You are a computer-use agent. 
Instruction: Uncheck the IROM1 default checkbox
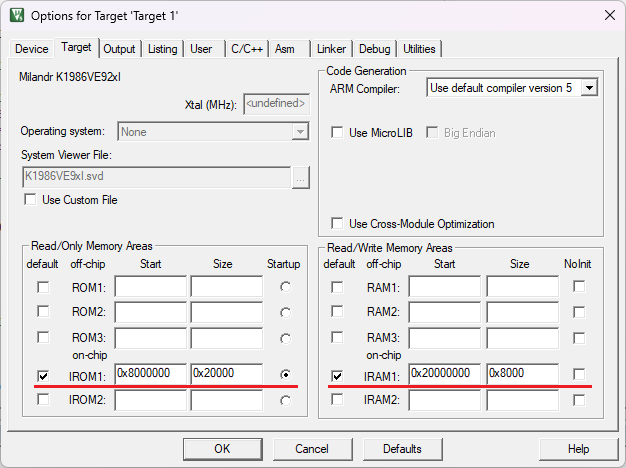click(42, 375)
